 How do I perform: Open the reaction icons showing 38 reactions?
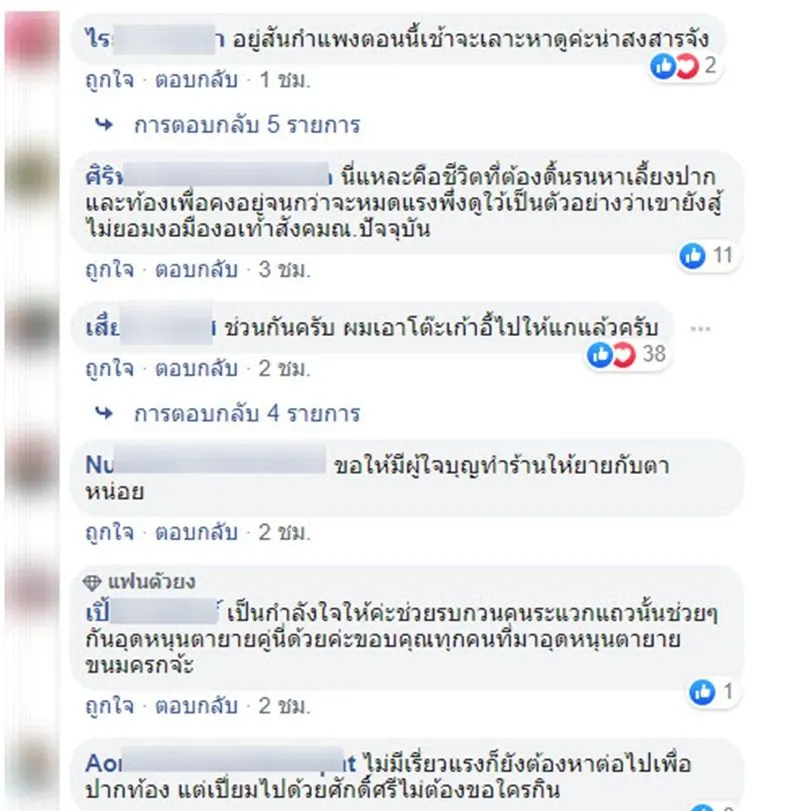627,355
